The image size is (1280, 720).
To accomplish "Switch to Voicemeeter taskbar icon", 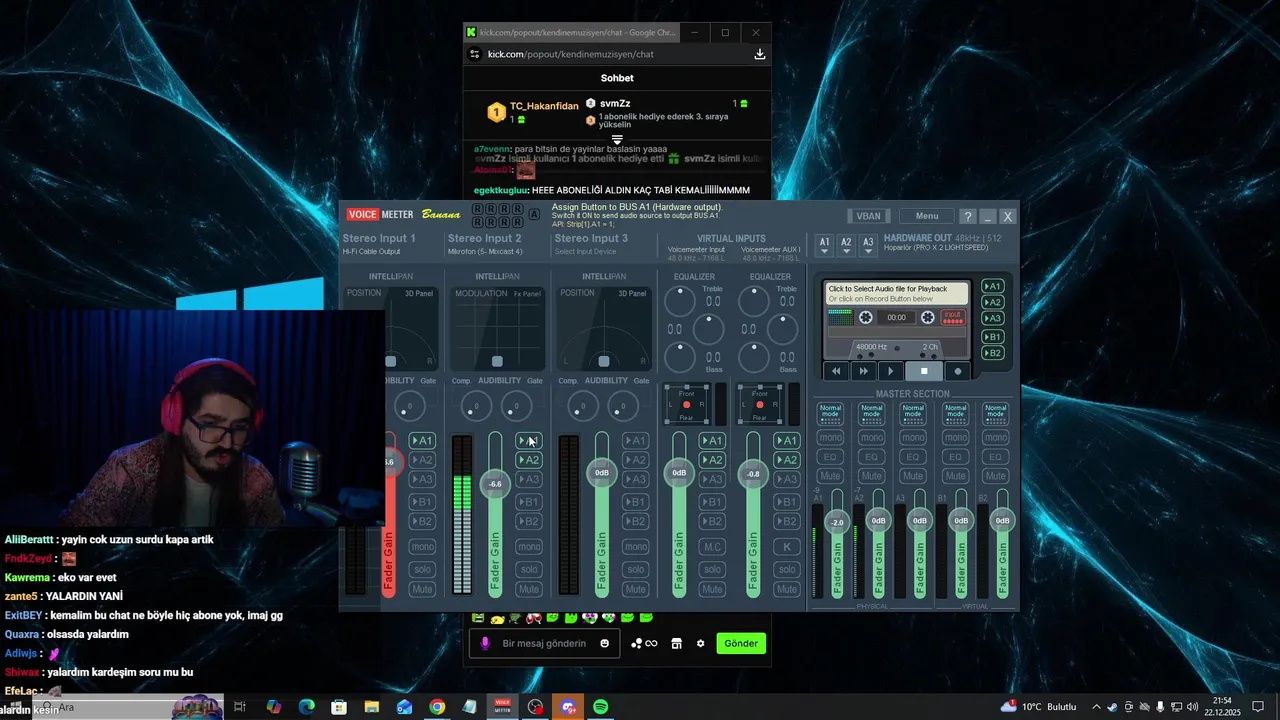I will pos(503,707).
